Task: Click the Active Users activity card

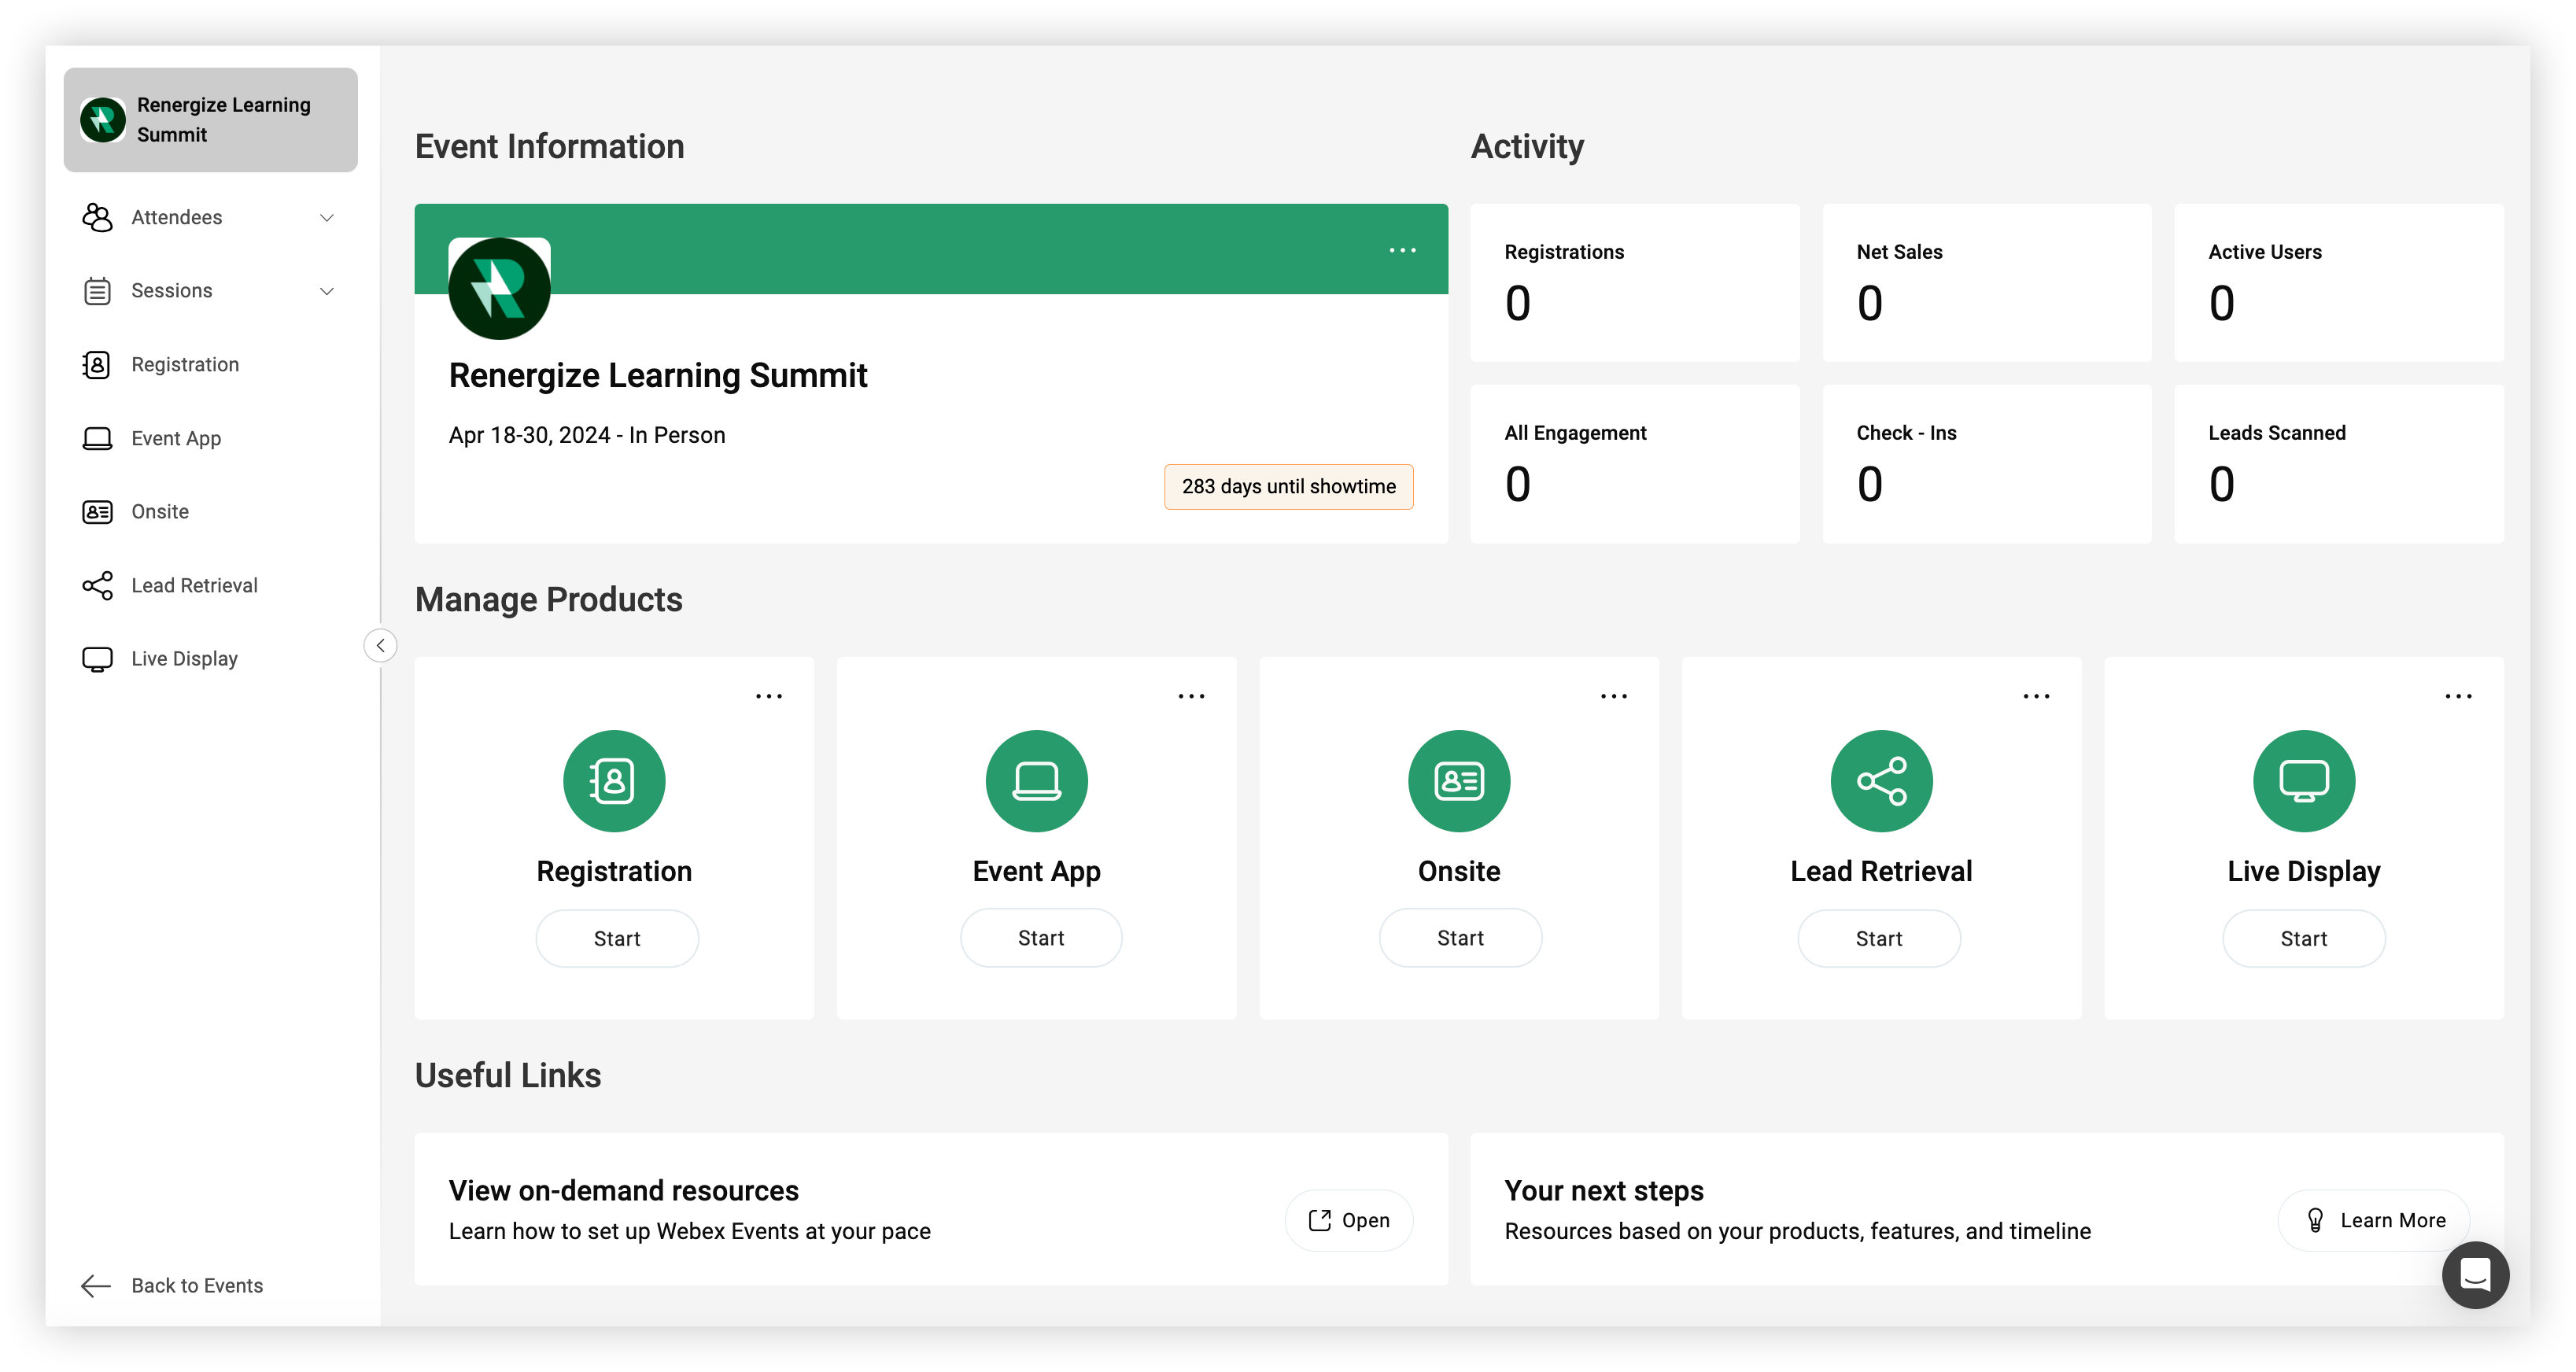Action: [x=2339, y=283]
